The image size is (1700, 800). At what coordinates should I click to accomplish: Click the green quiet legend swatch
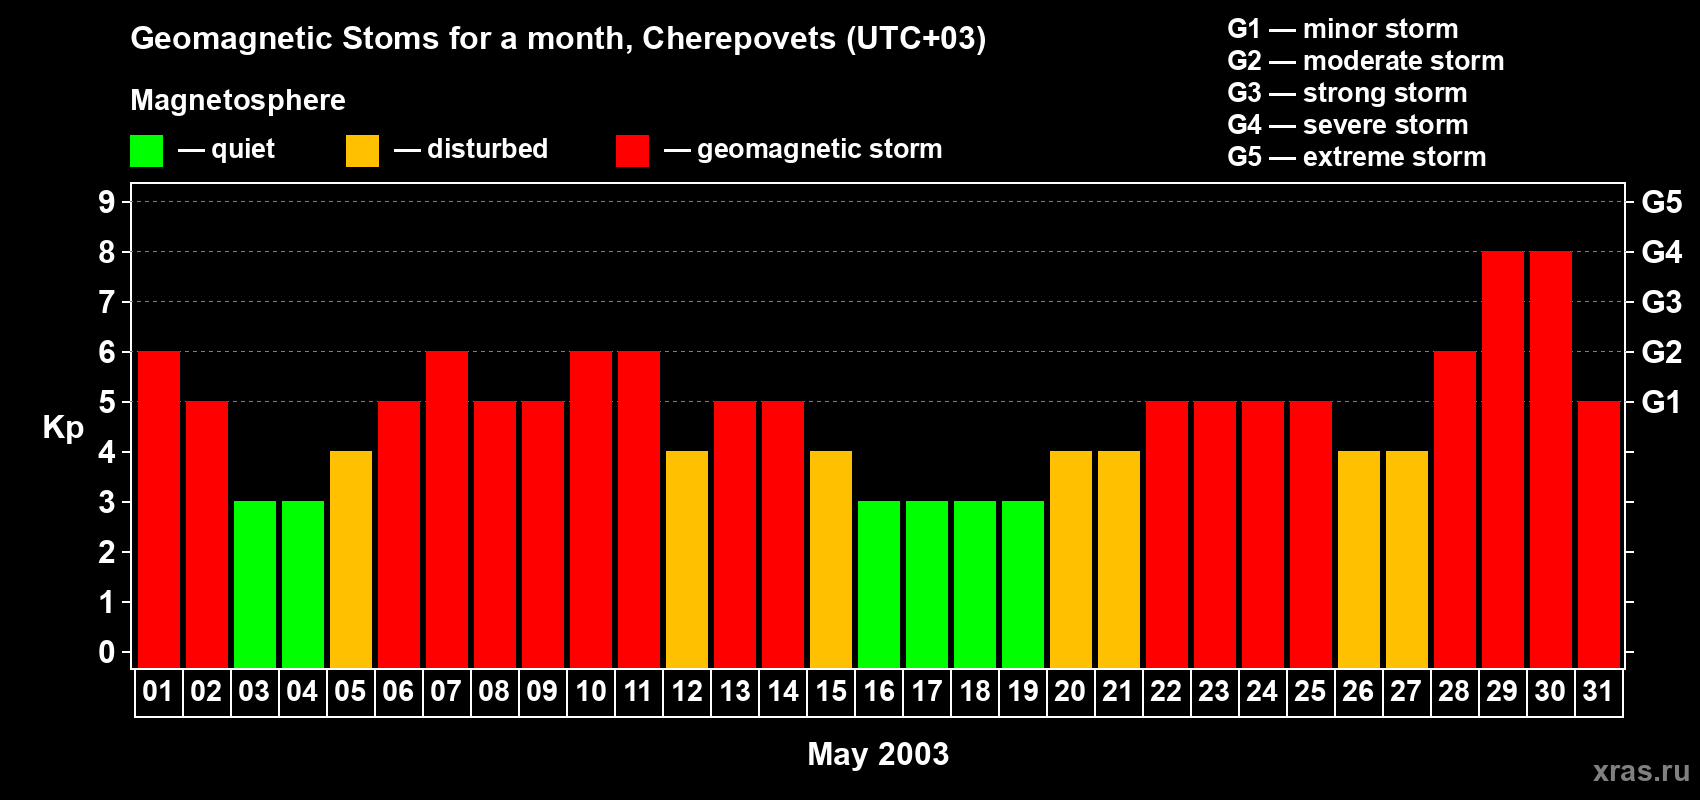(x=146, y=151)
